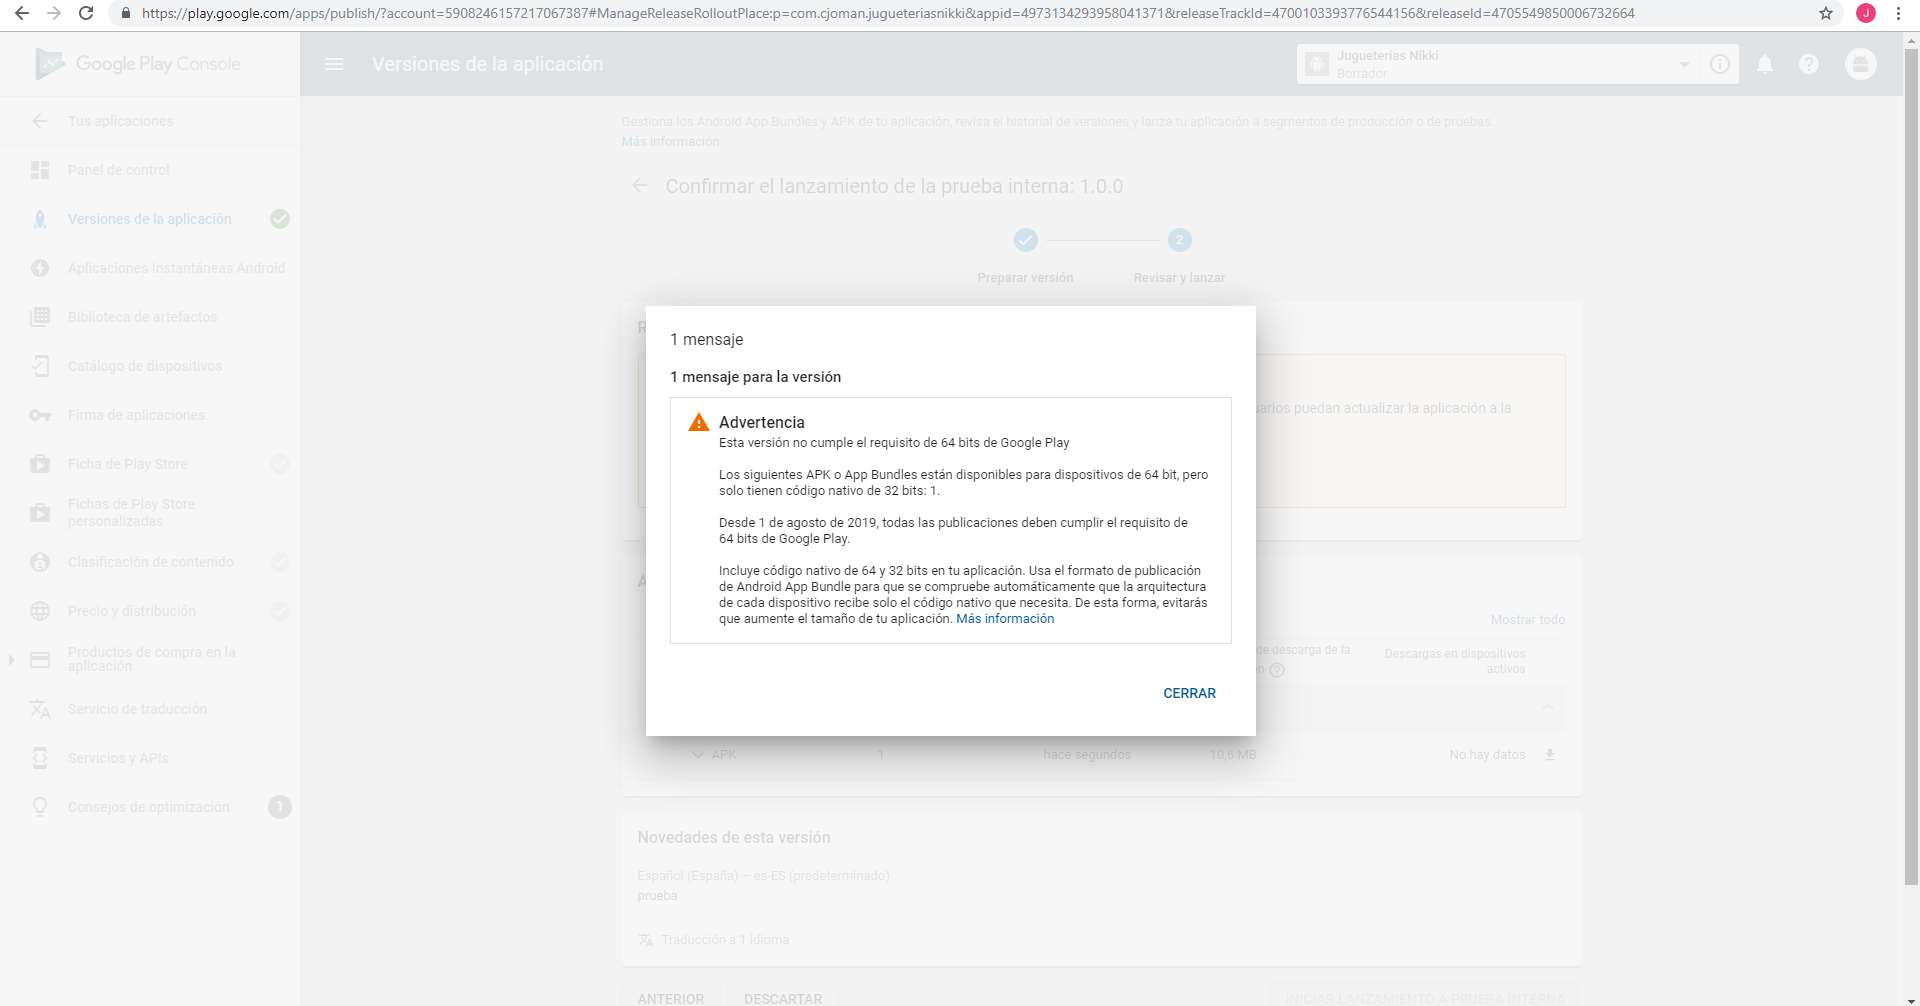The image size is (1920, 1006).
Task: Open Productos de compra en la aplicación
Action: tap(150, 659)
